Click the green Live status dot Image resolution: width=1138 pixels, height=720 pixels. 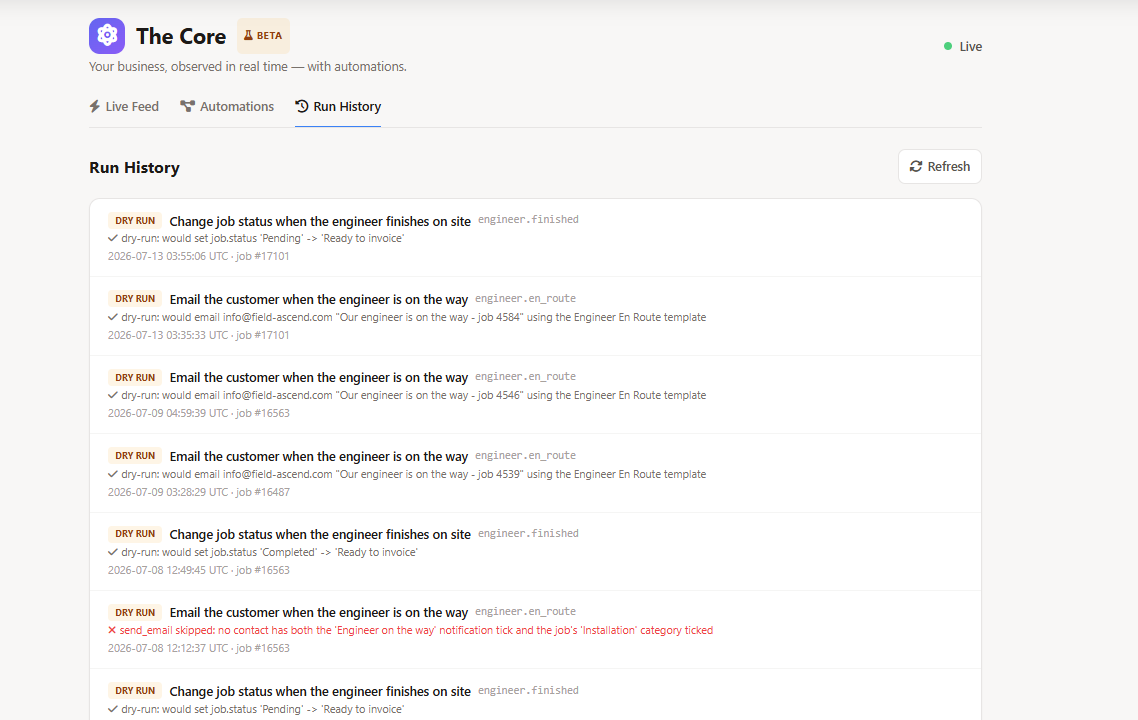tap(948, 46)
